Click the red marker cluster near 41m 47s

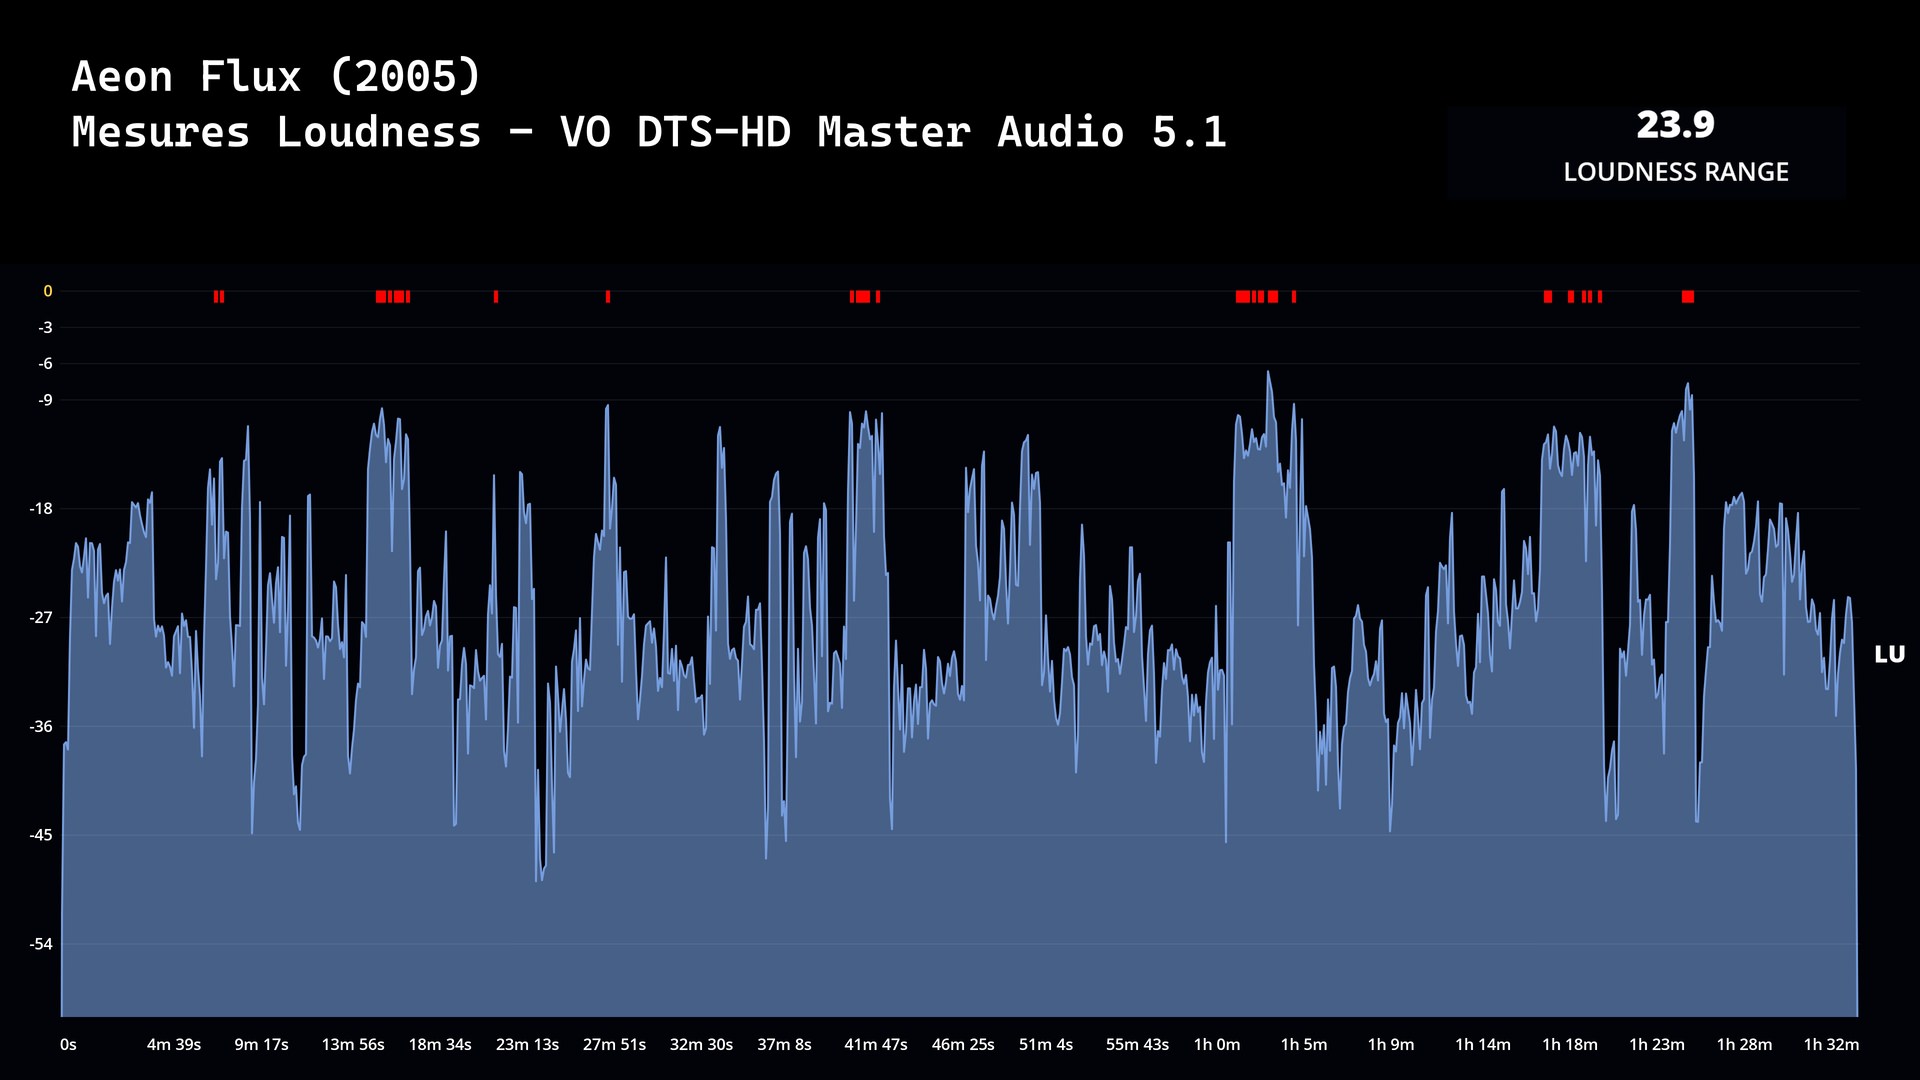click(x=863, y=297)
